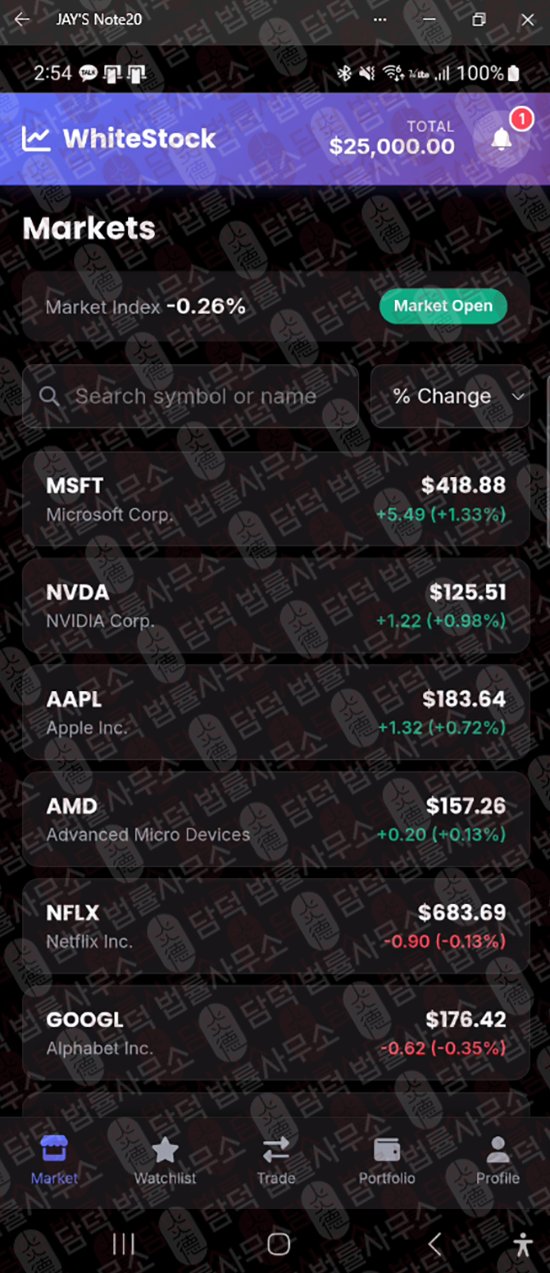Select the NVDA NVIDIA Corp. listing

(276, 606)
